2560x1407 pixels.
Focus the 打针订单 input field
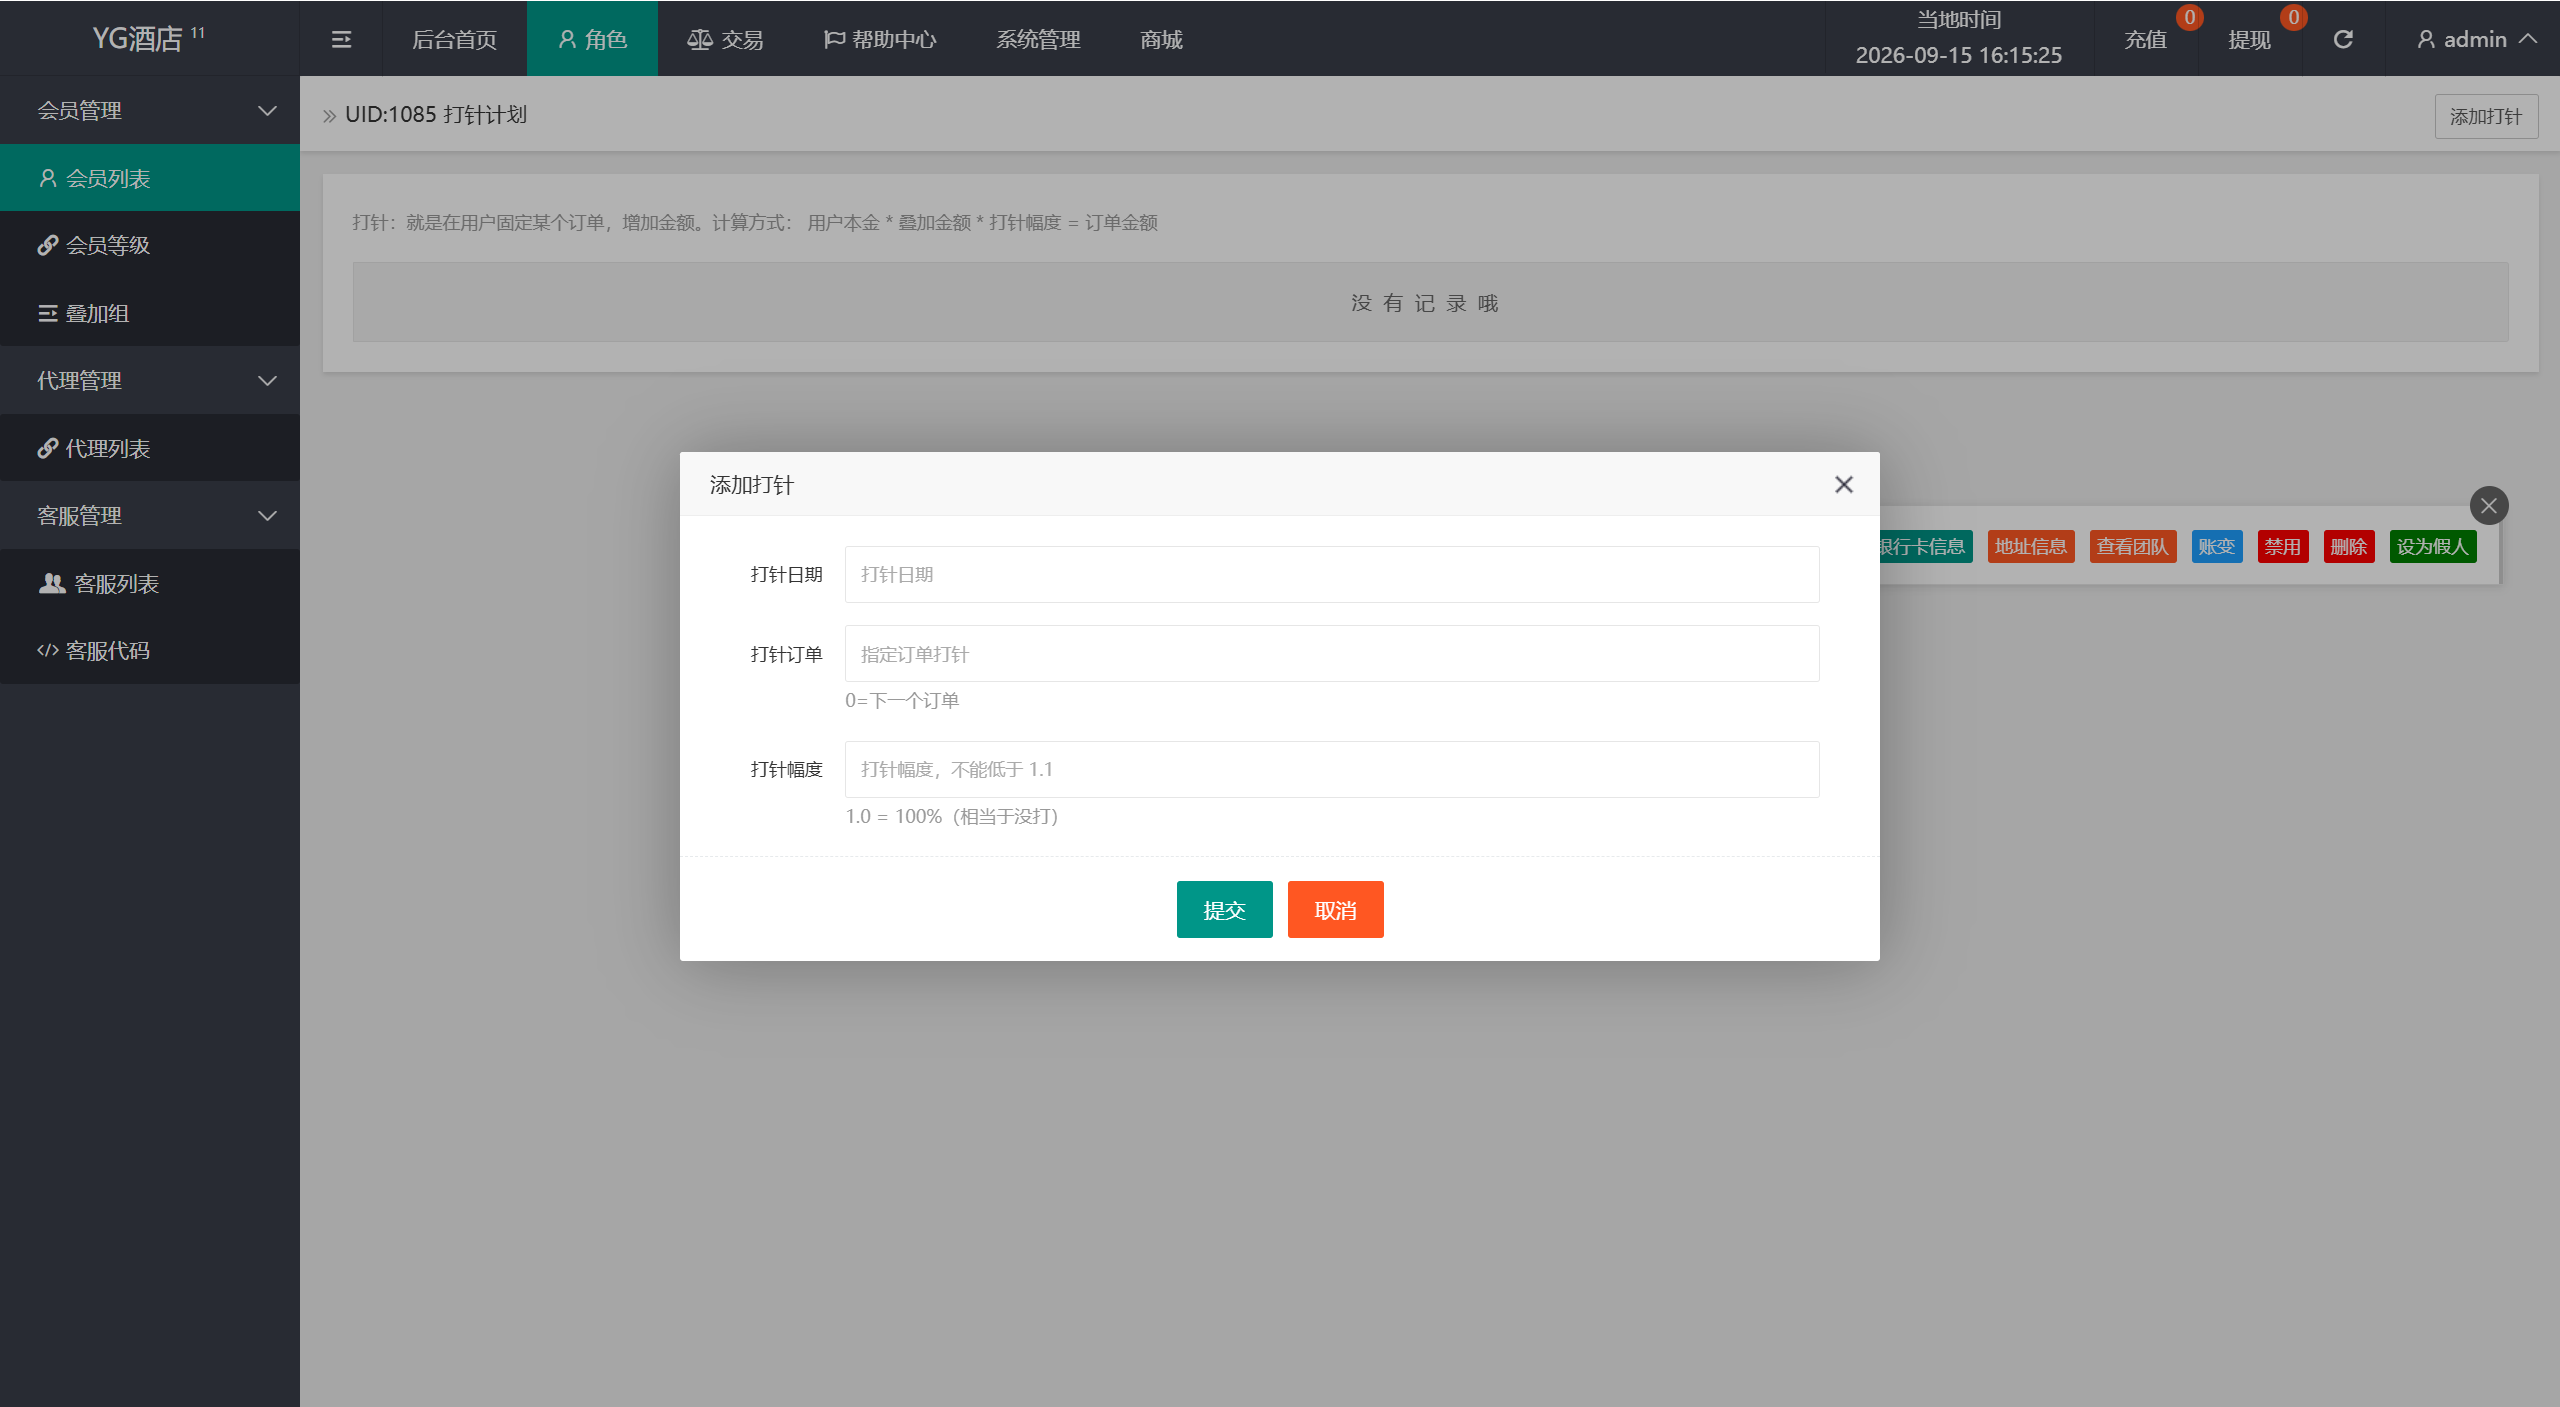click(x=1332, y=654)
